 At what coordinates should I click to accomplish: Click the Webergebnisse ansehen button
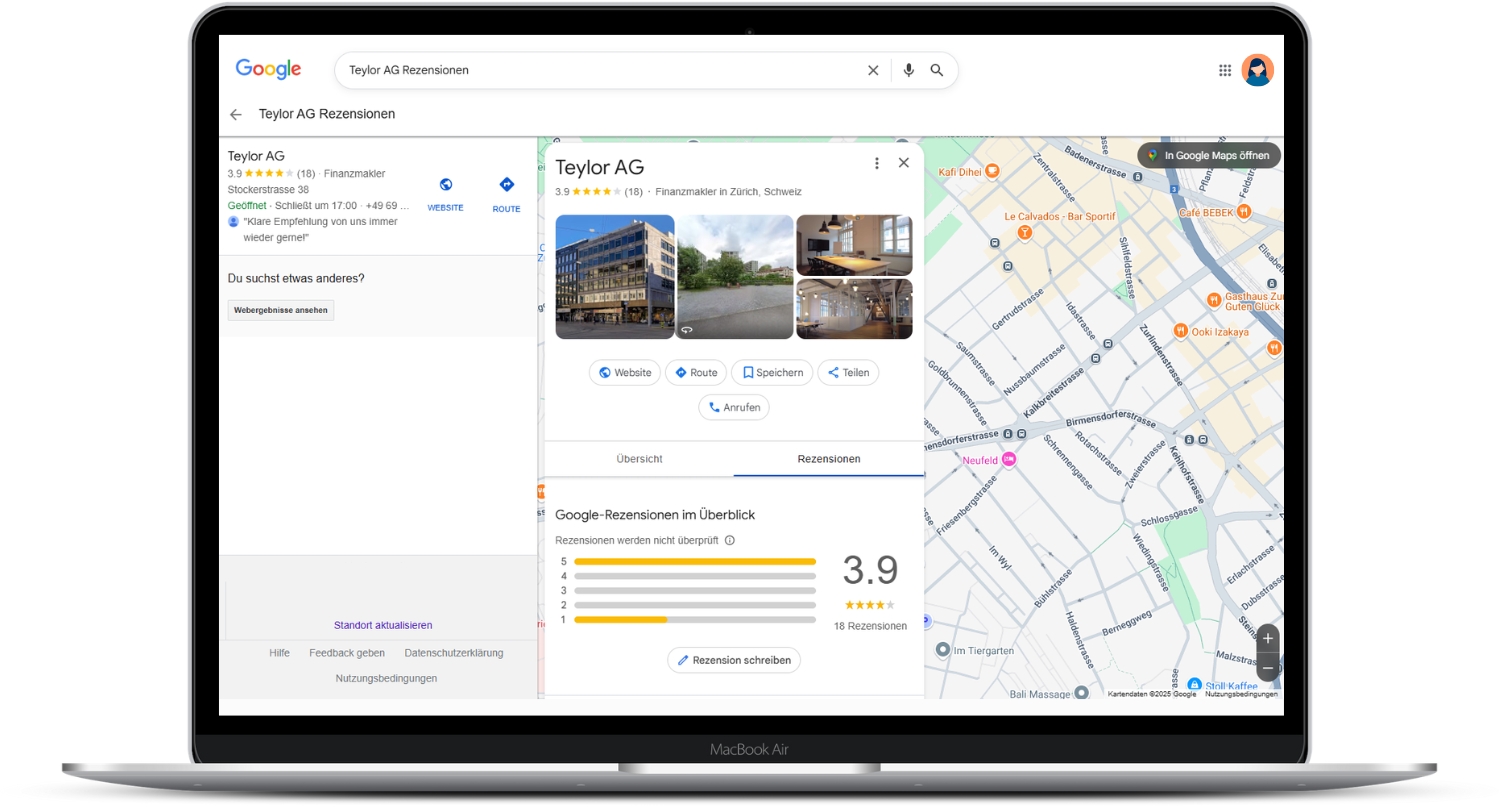281,310
